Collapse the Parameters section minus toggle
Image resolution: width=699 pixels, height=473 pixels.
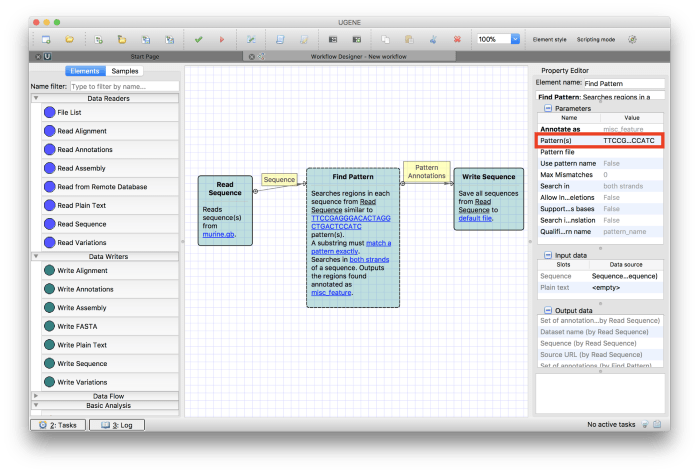click(547, 108)
